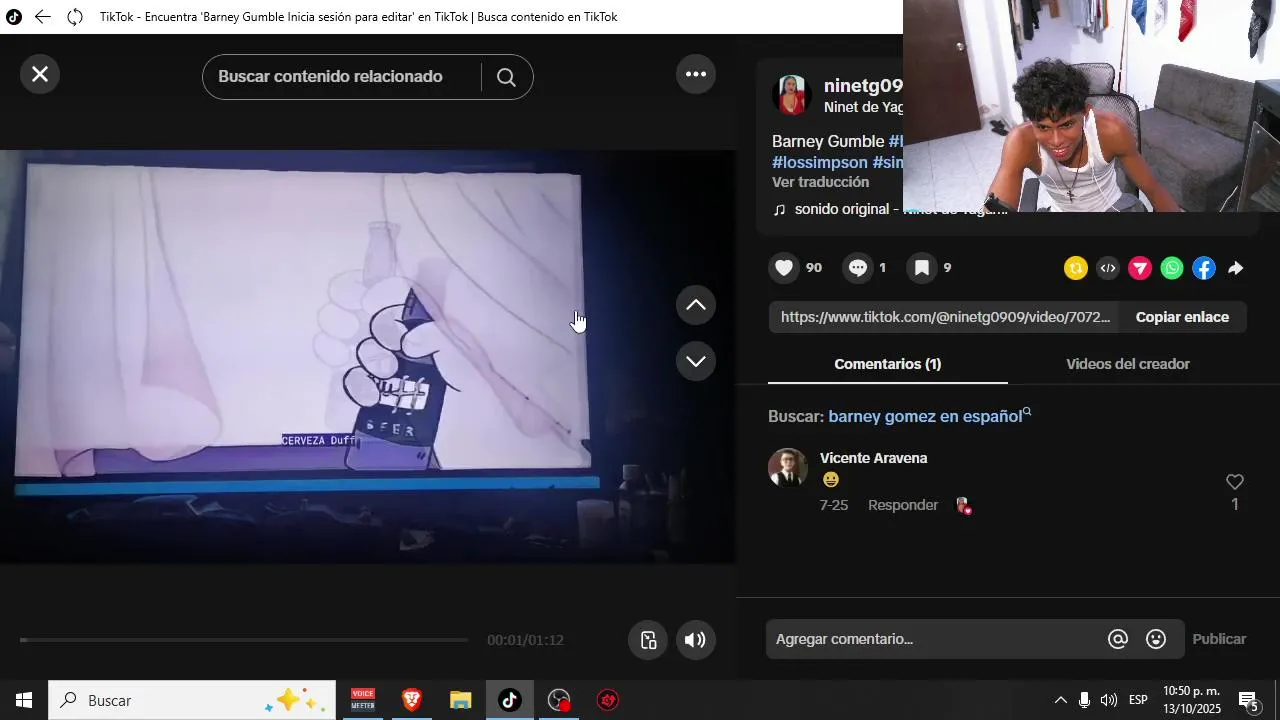This screenshot has width=1280, height=720.
Task: Open Windows Start menu
Action: point(24,700)
